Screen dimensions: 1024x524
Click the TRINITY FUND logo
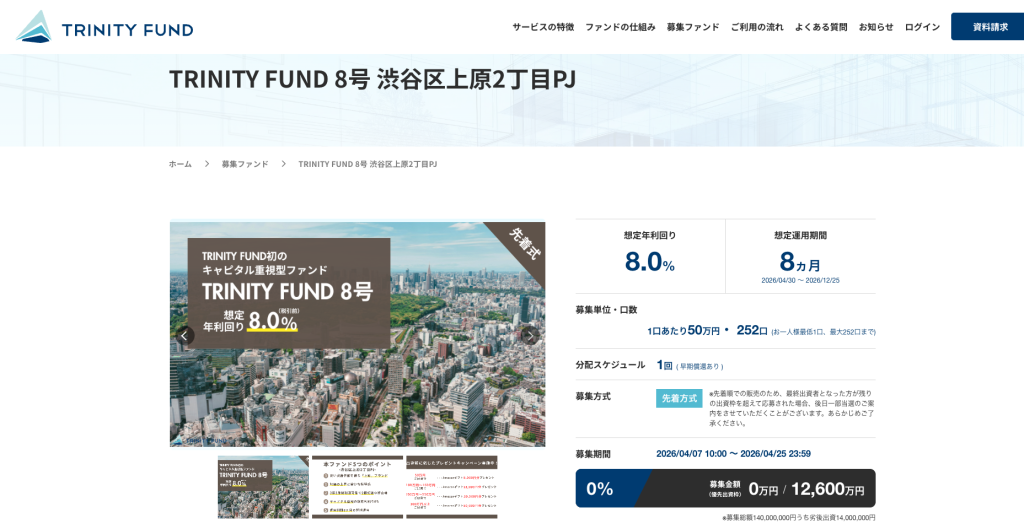[105, 28]
